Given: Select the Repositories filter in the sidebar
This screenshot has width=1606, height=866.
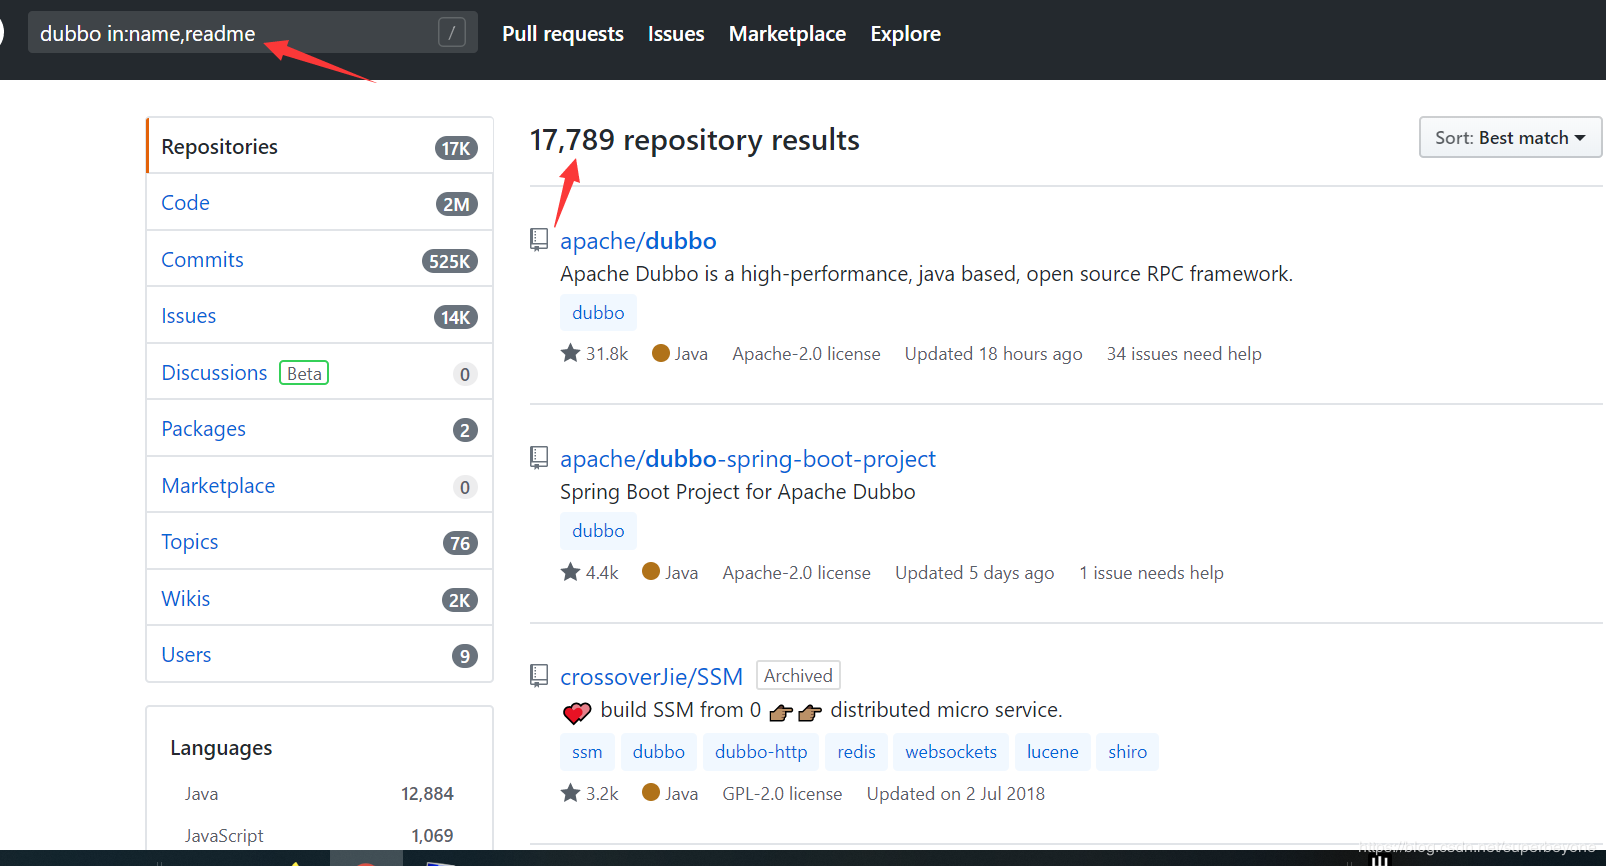Looking at the screenshot, I should tap(320, 146).
